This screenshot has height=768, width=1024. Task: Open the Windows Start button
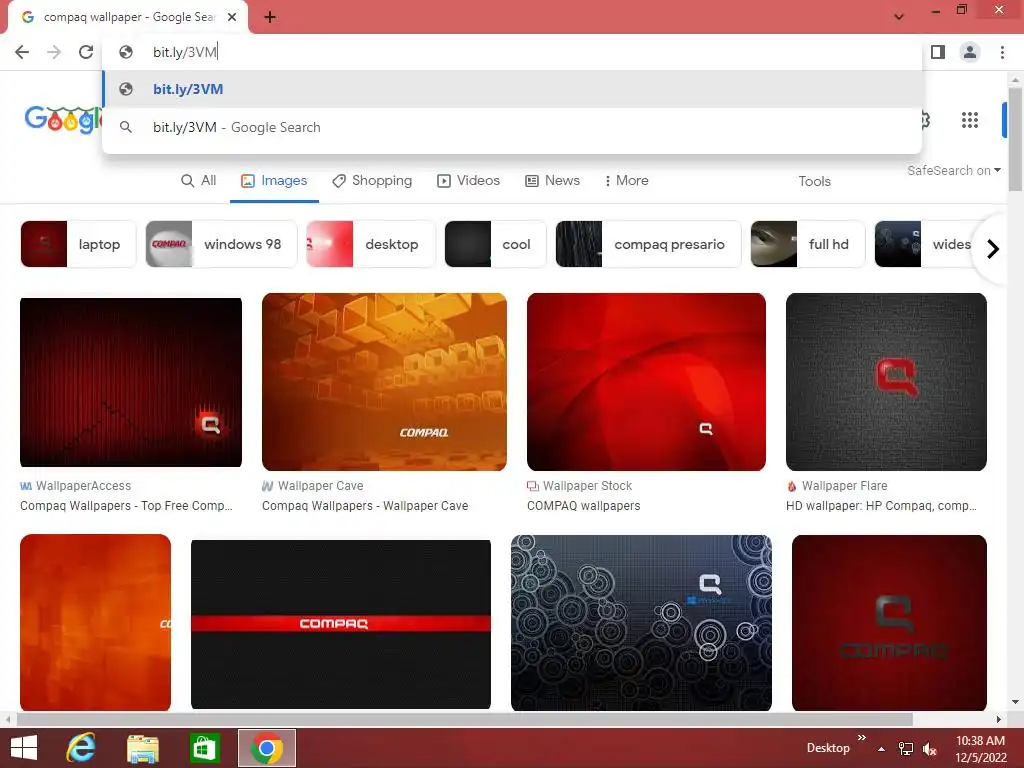(25, 748)
